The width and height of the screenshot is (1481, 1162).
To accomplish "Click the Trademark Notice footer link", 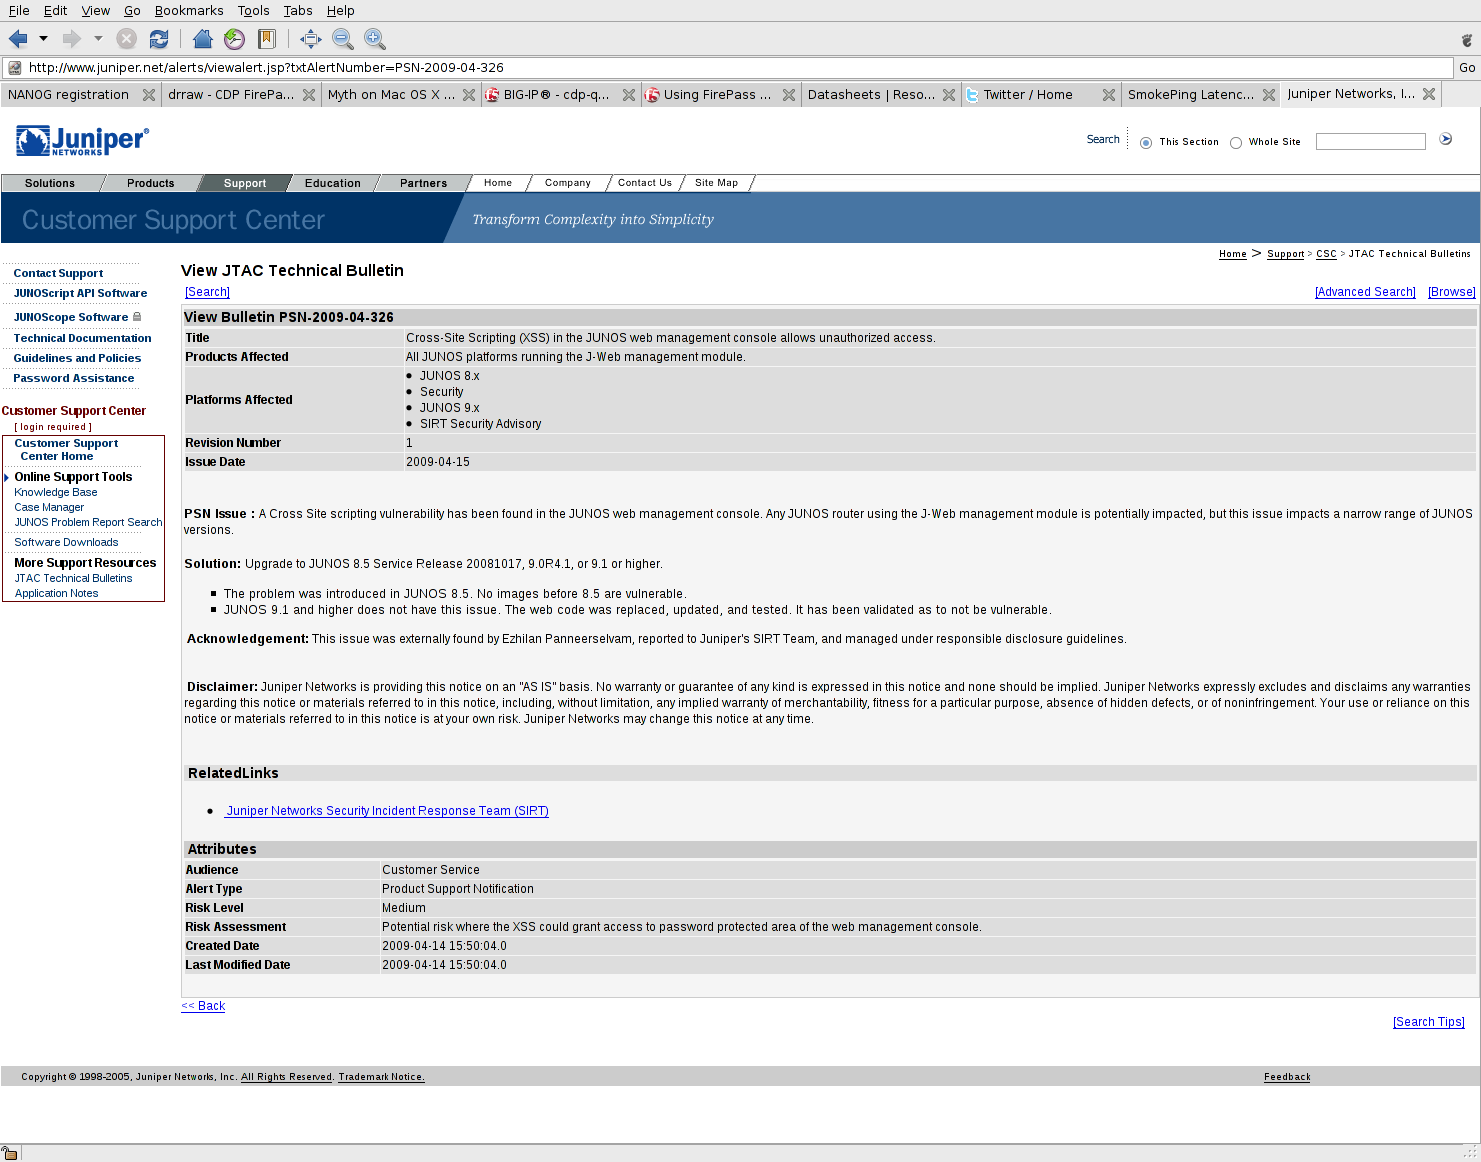I will click(381, 1077).
